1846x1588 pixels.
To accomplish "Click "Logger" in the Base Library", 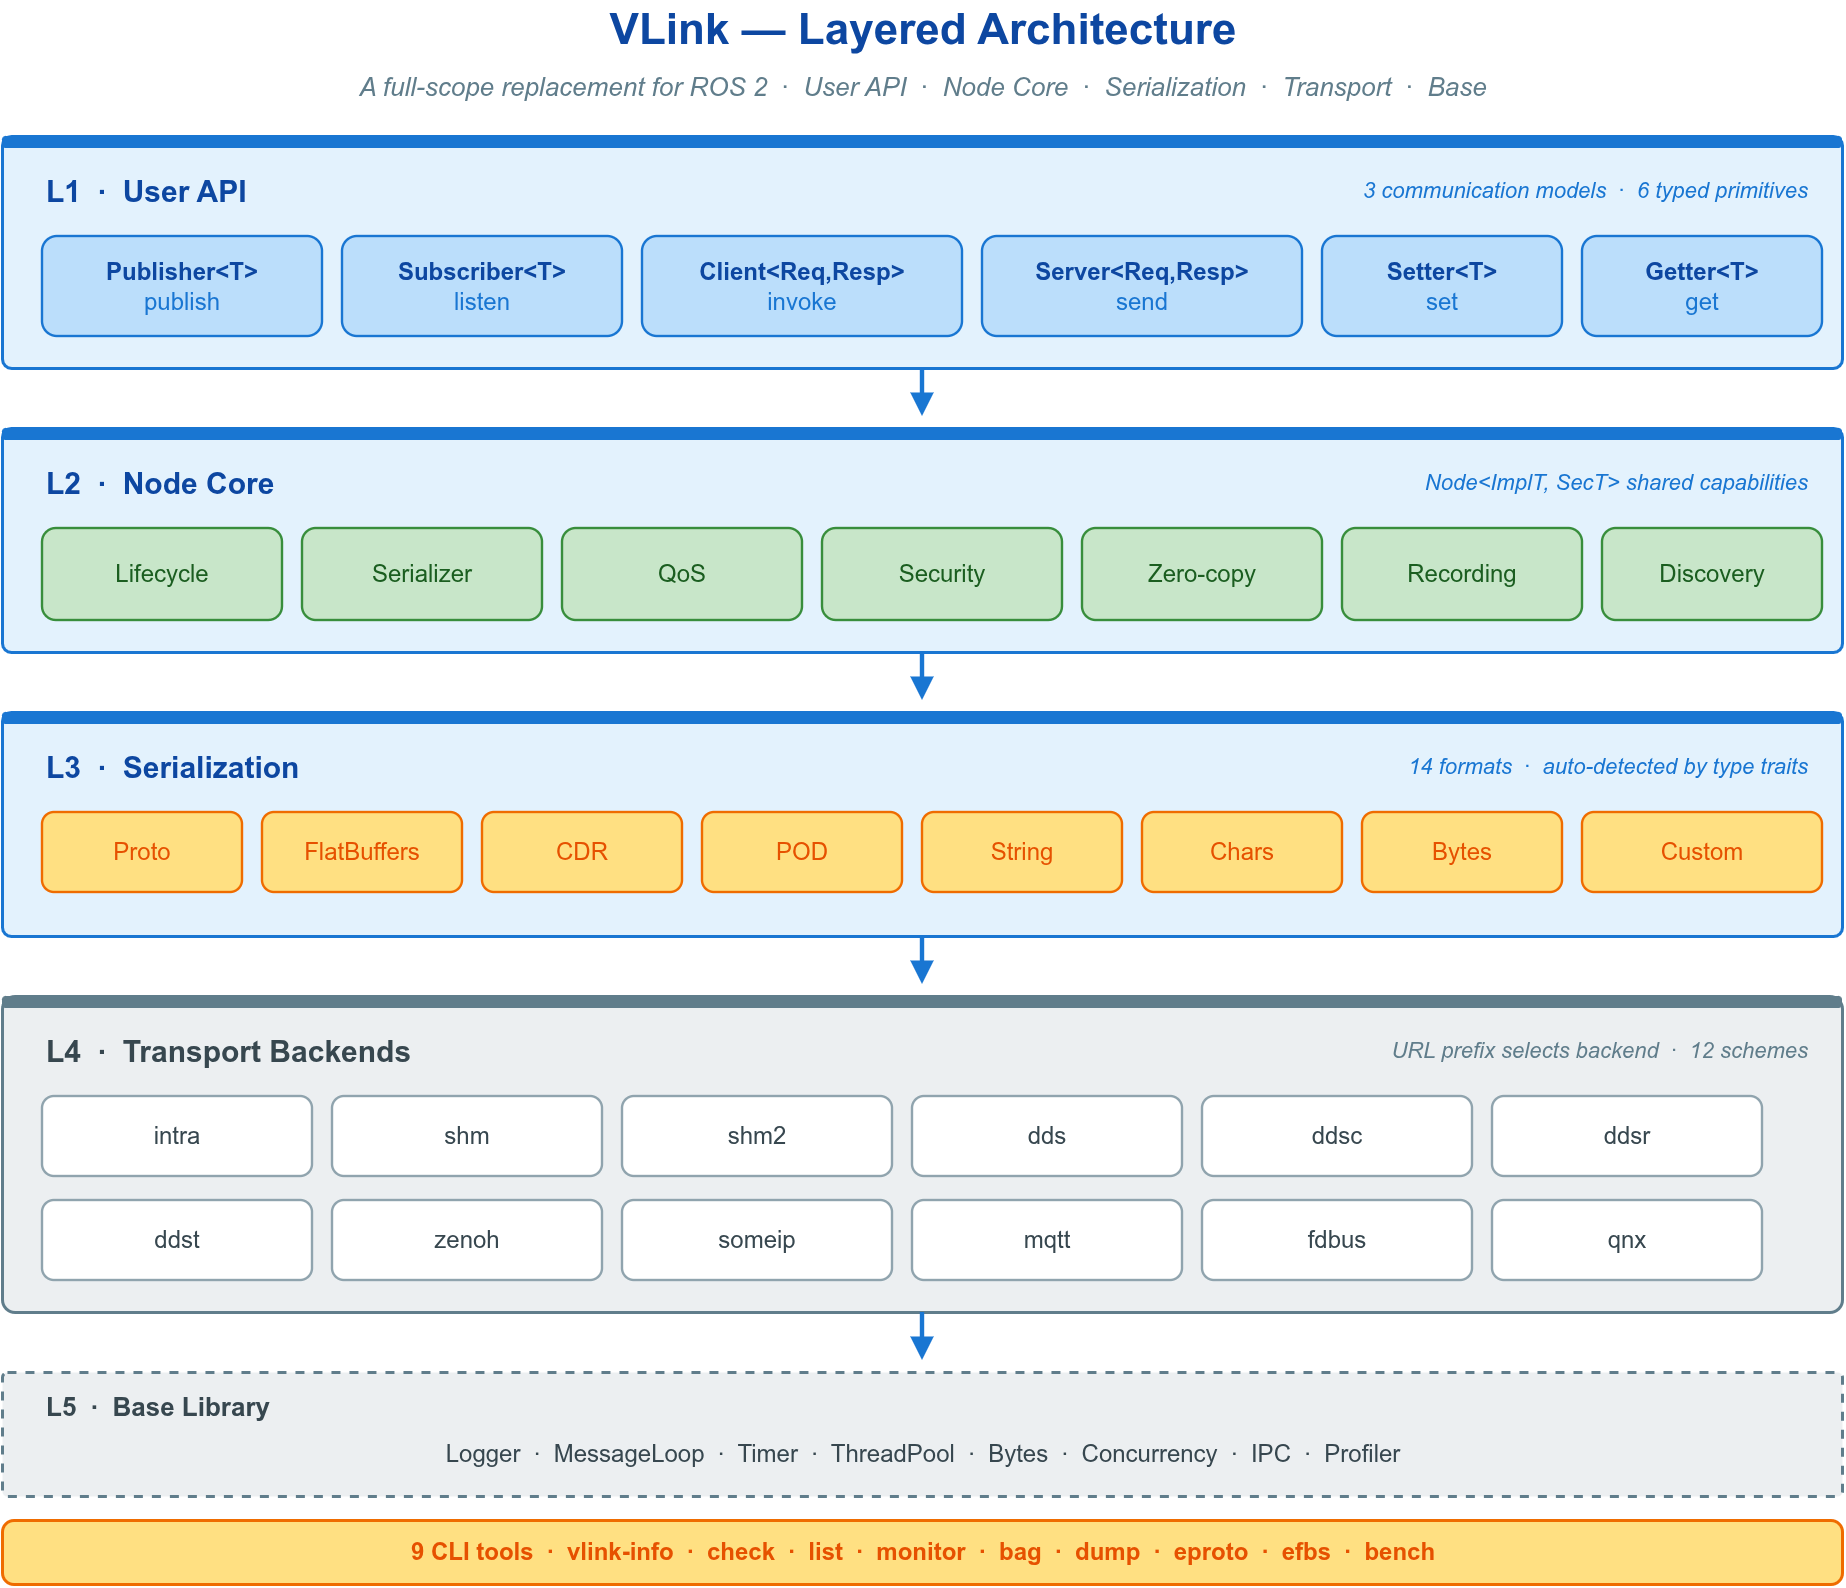I will pyautogui.click(x=483, y=1454).
